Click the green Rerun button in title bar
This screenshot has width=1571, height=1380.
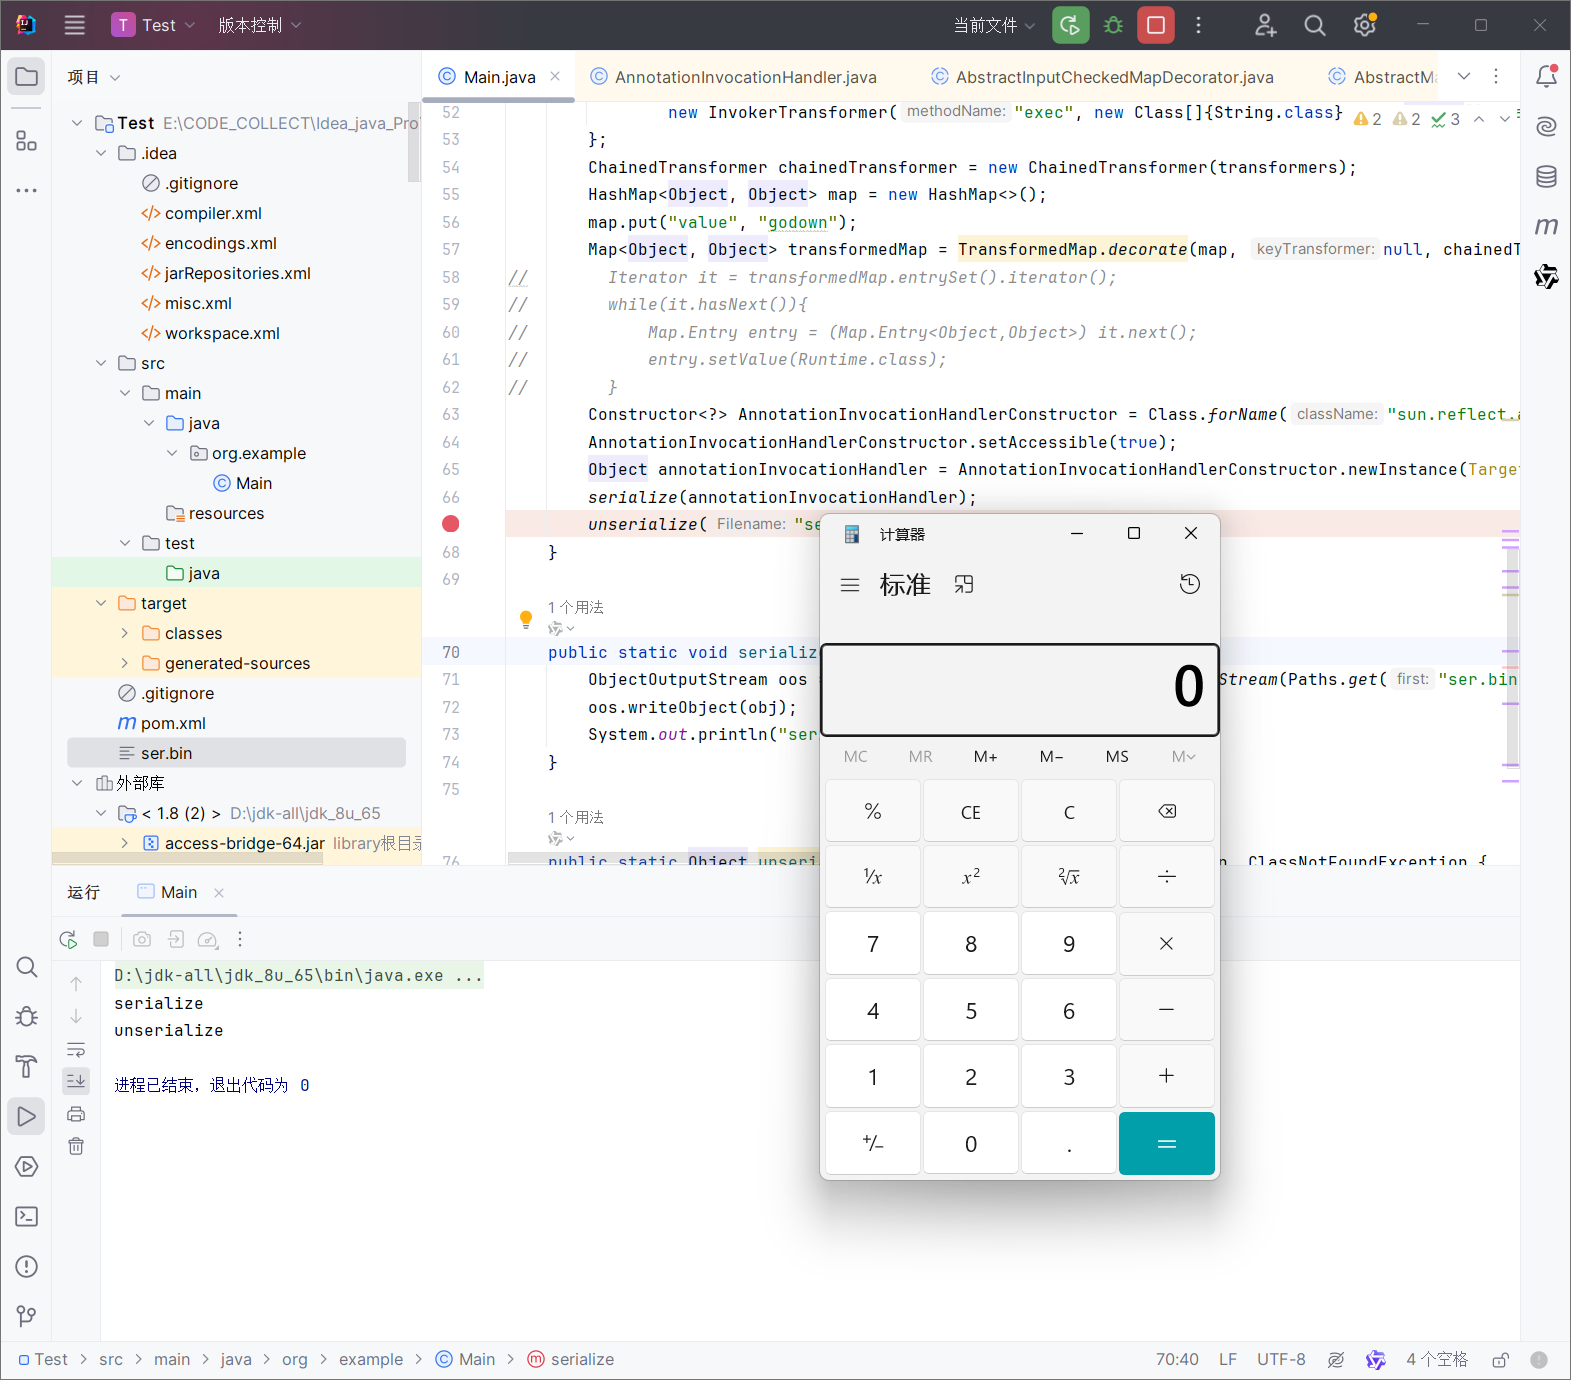[x=1070, y=25]
